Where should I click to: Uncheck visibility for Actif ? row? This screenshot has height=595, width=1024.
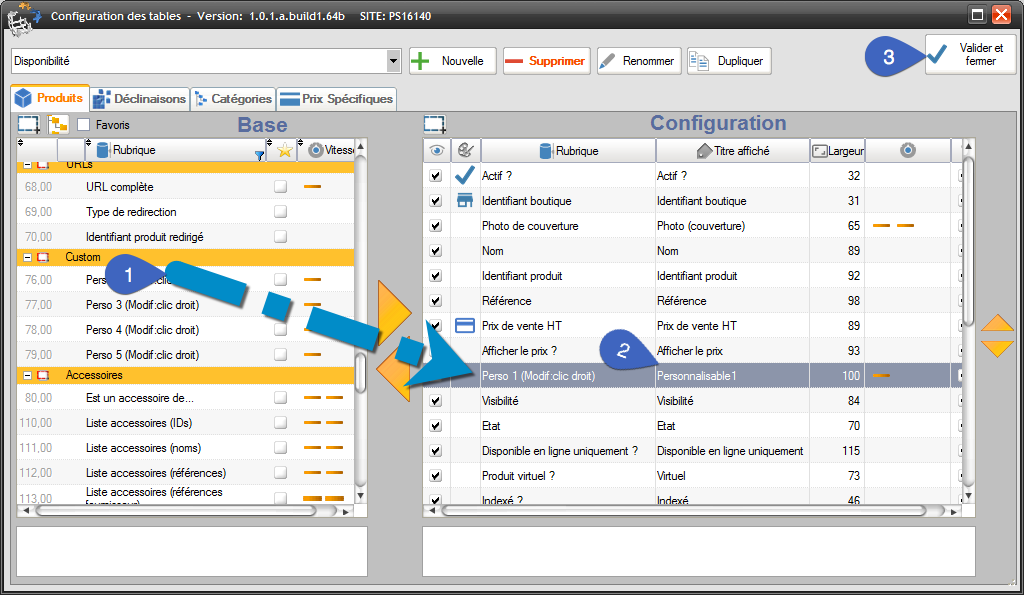point(435,176)
